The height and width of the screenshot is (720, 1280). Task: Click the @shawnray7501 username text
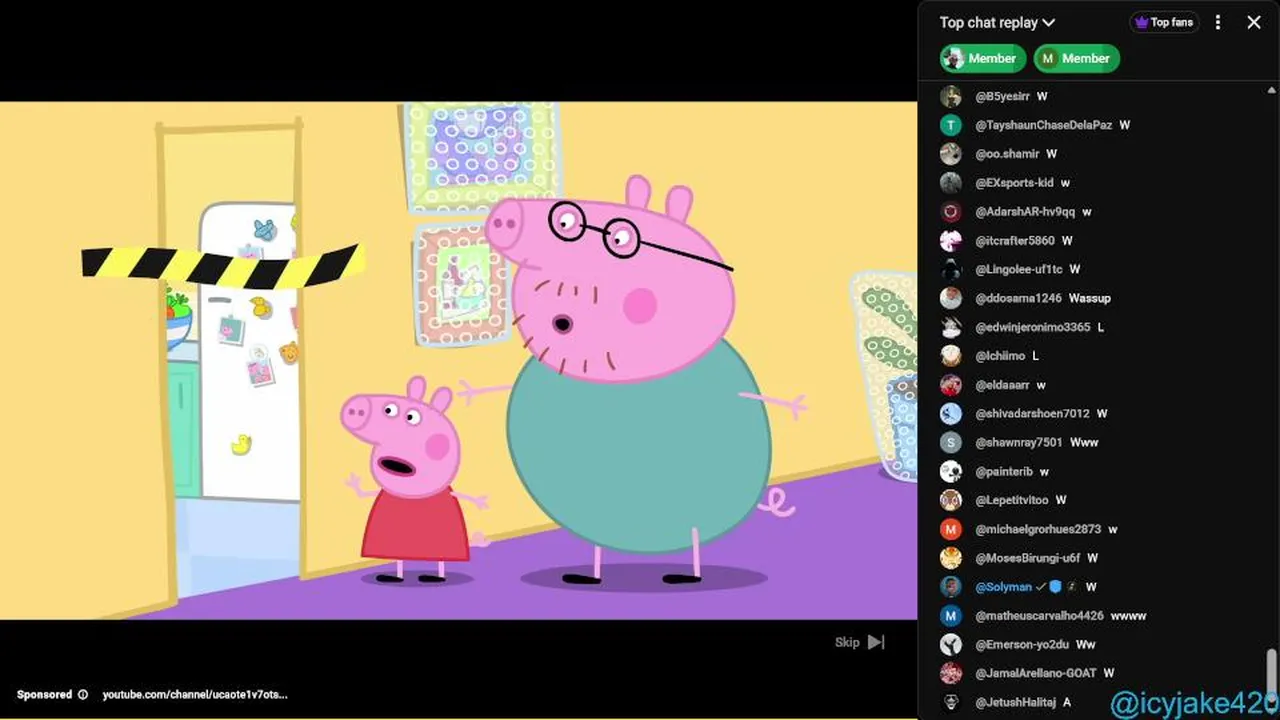coord(1019,442)
